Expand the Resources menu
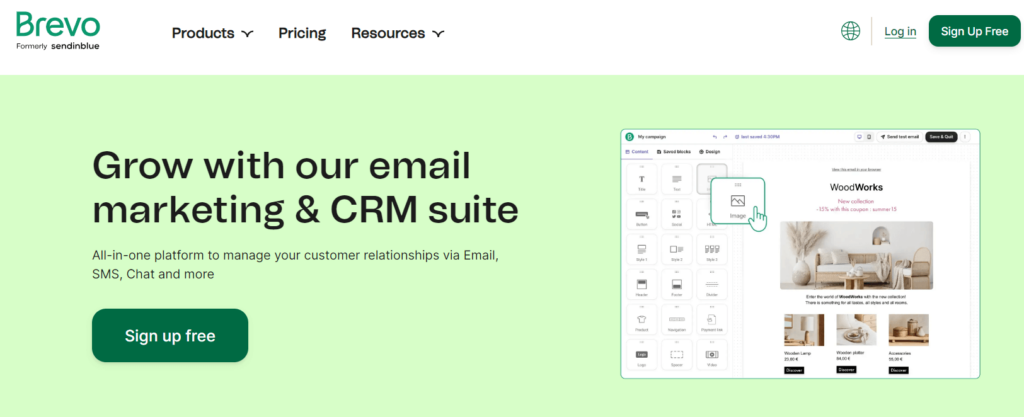 398,33
